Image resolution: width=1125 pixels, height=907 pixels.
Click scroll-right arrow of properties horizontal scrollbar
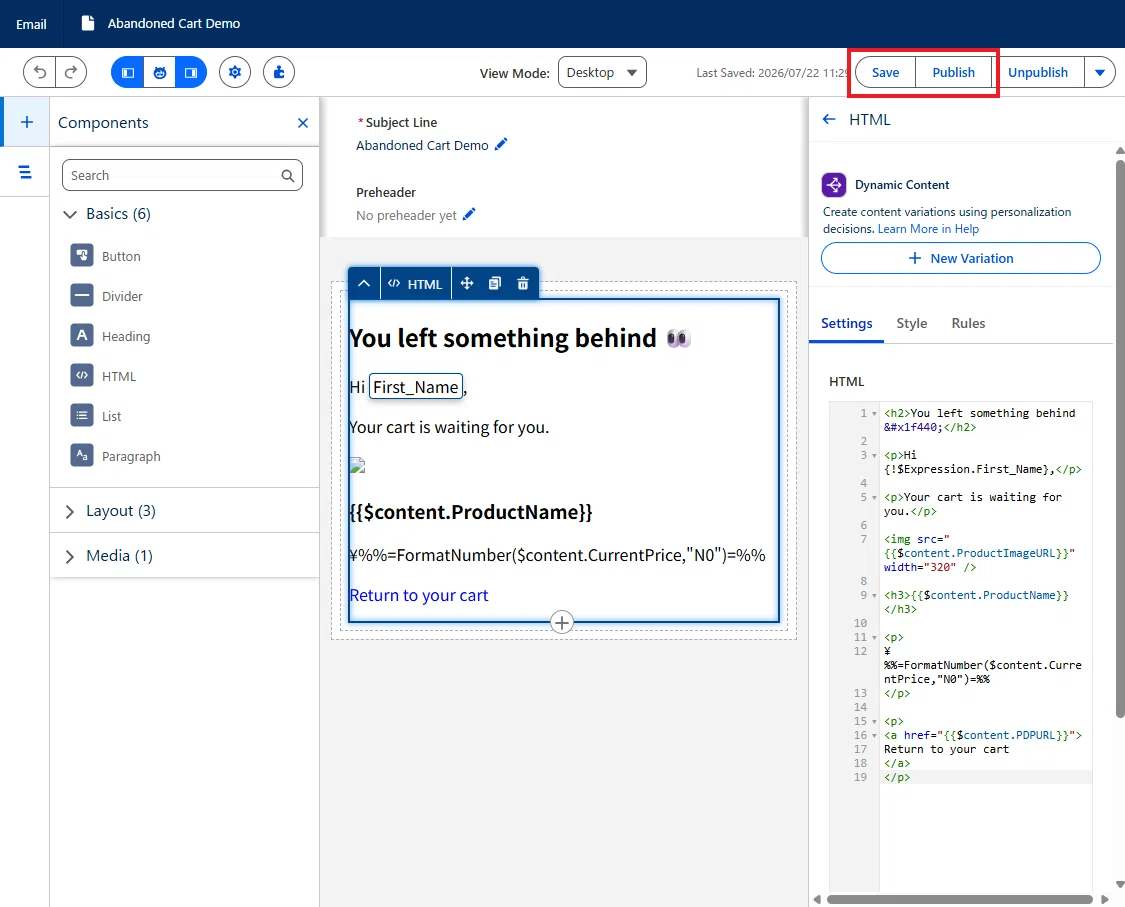point(1105,899)
